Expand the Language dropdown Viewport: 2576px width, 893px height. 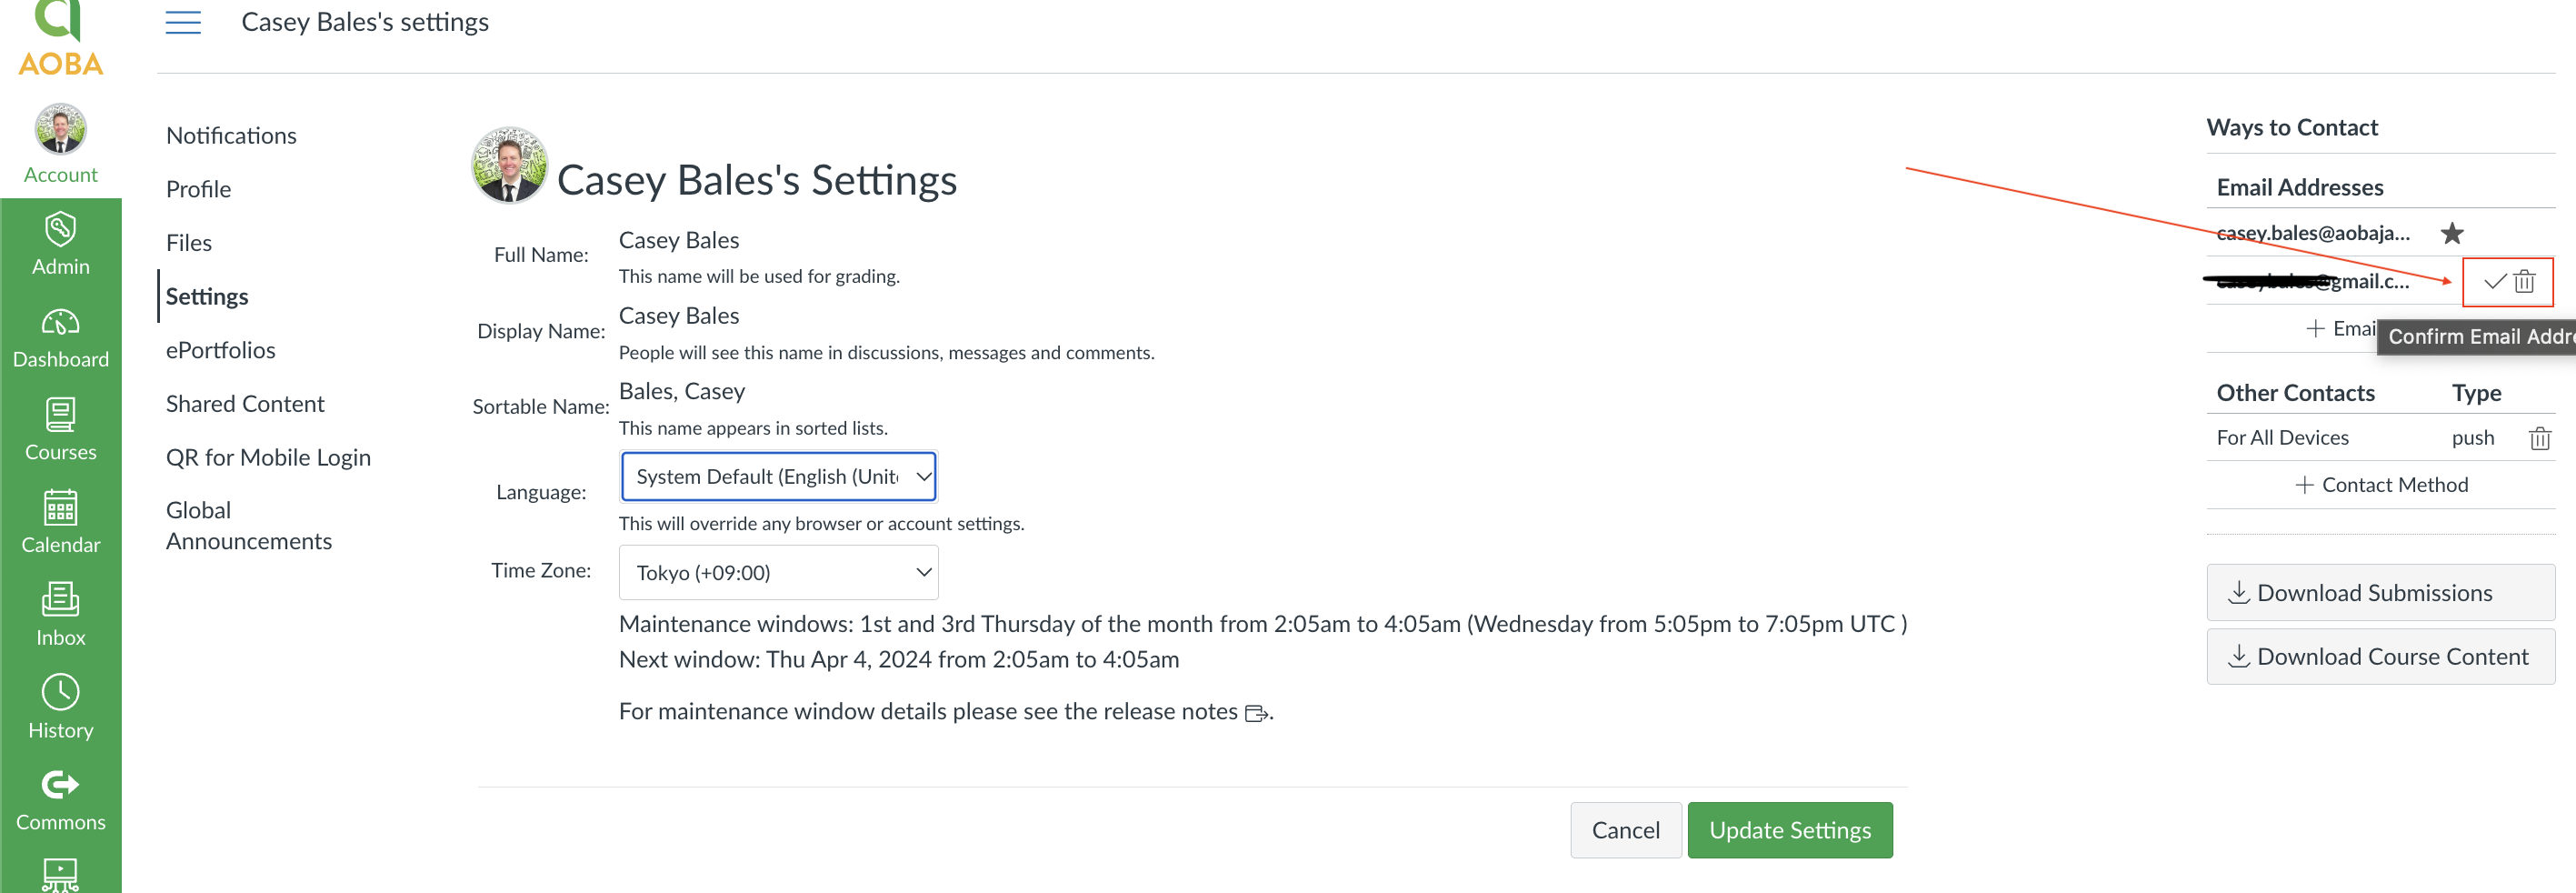(x=778, y=477)
